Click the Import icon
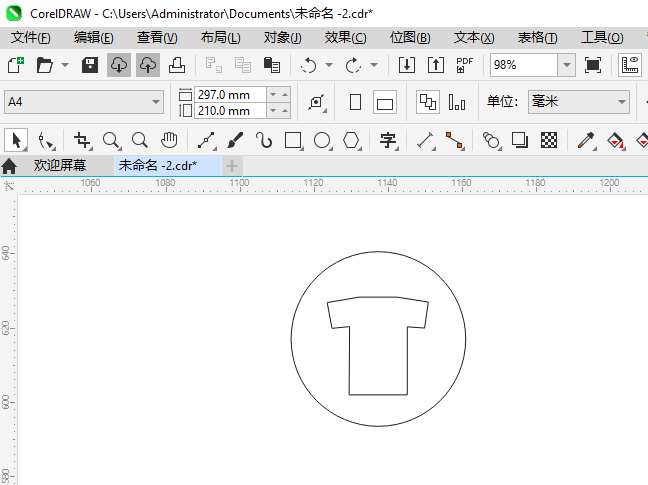The height and width of the screenshot is (485, 648). click(407, 65)
